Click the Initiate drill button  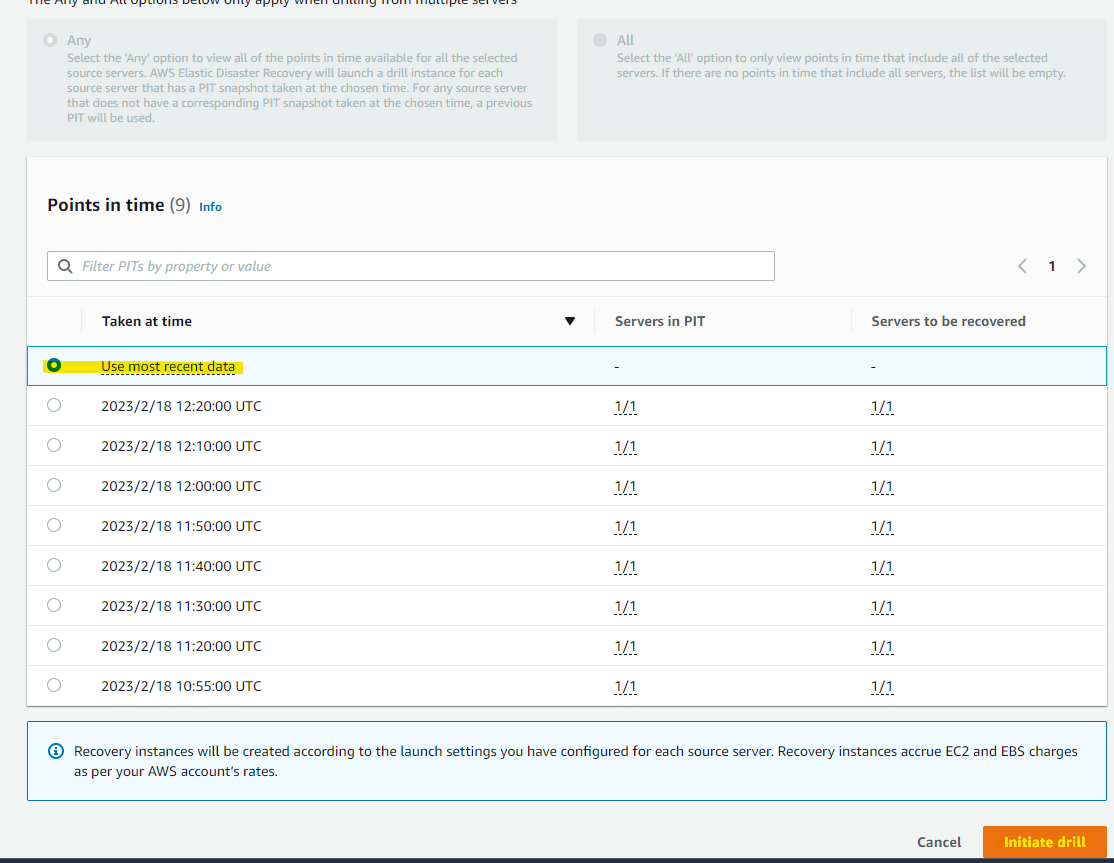click(1044, 842)
